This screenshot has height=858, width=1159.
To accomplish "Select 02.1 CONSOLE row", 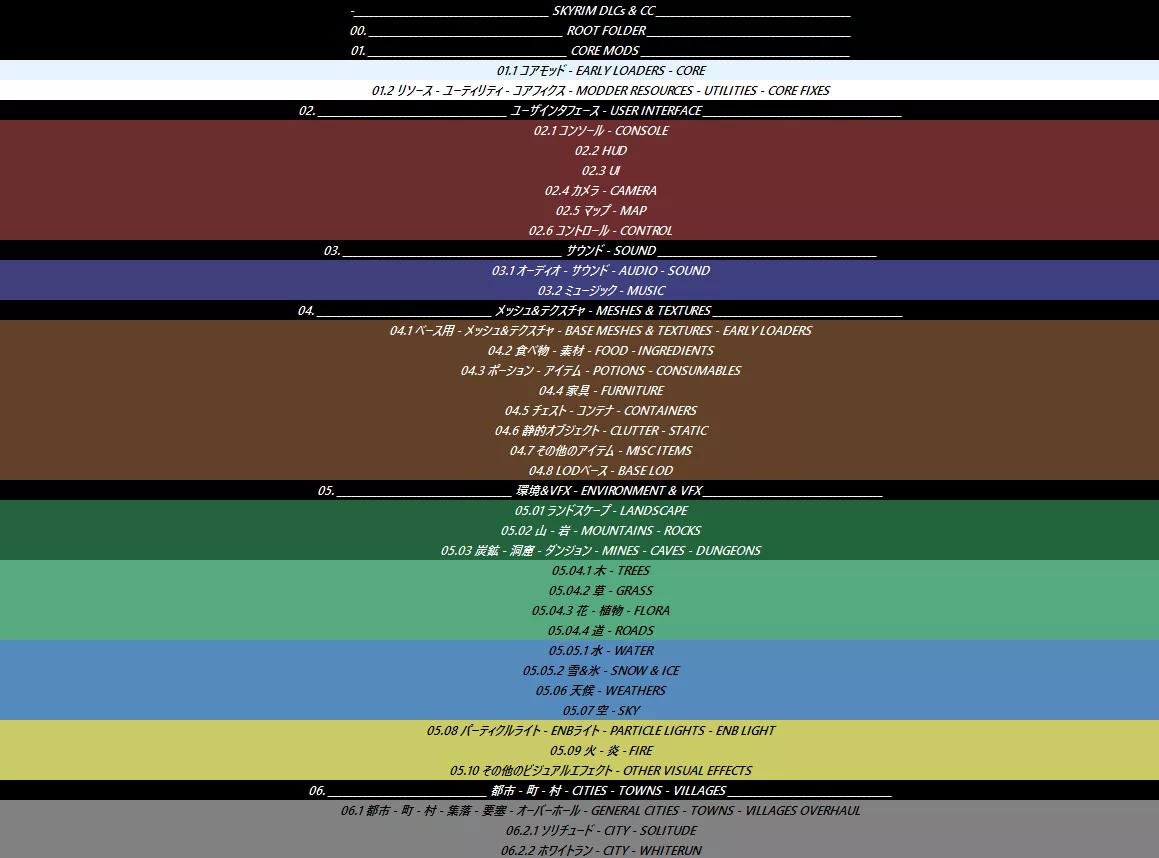I will pyautogui.click(x=580, y=130).
